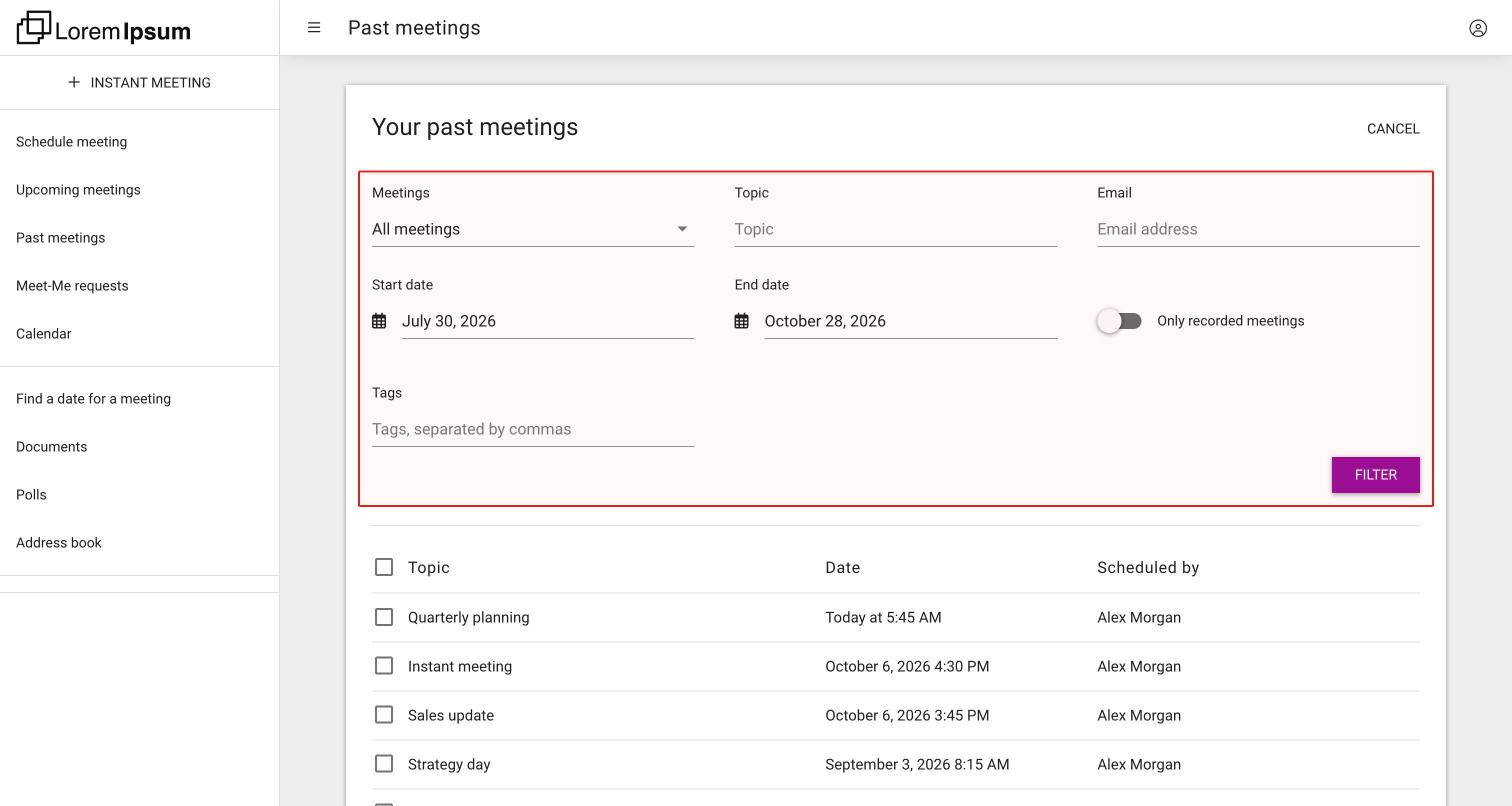Check the Sales update row checkbox
The width and height of the screenshot is (1512, 806).
click(x=384, y=715)
